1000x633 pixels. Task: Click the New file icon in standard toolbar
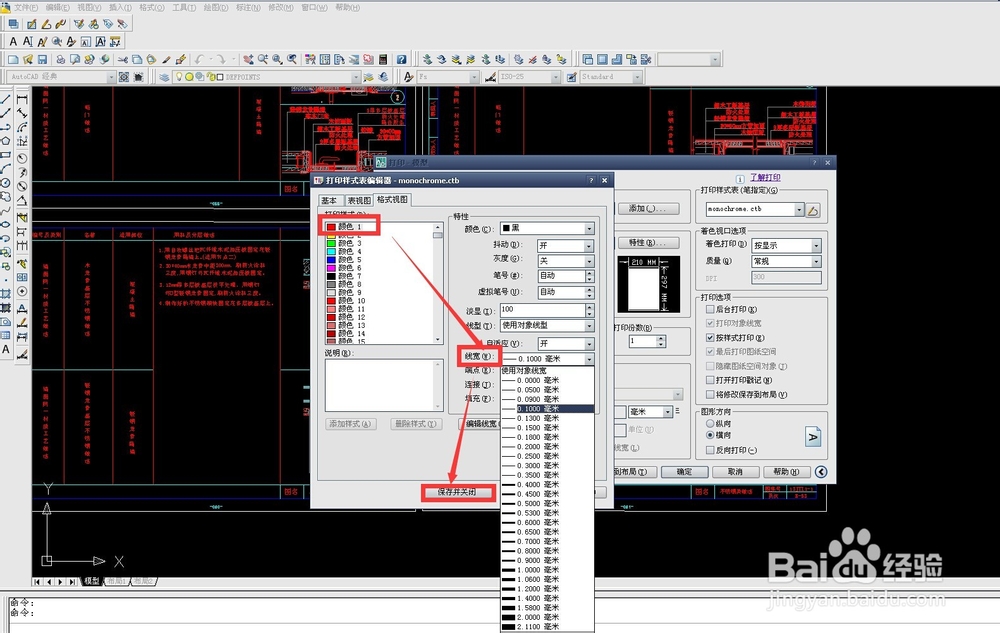(x=13, y=59)
